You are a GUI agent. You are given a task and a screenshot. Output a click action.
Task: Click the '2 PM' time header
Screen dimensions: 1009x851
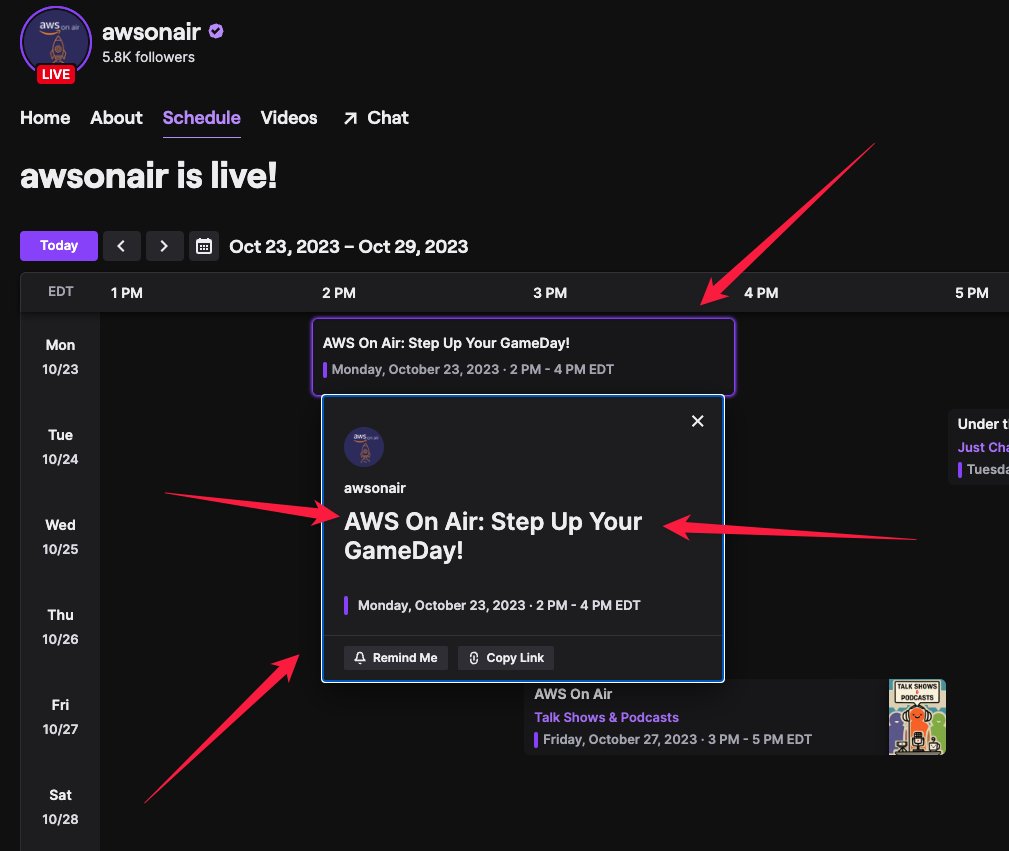click(339, 293)
